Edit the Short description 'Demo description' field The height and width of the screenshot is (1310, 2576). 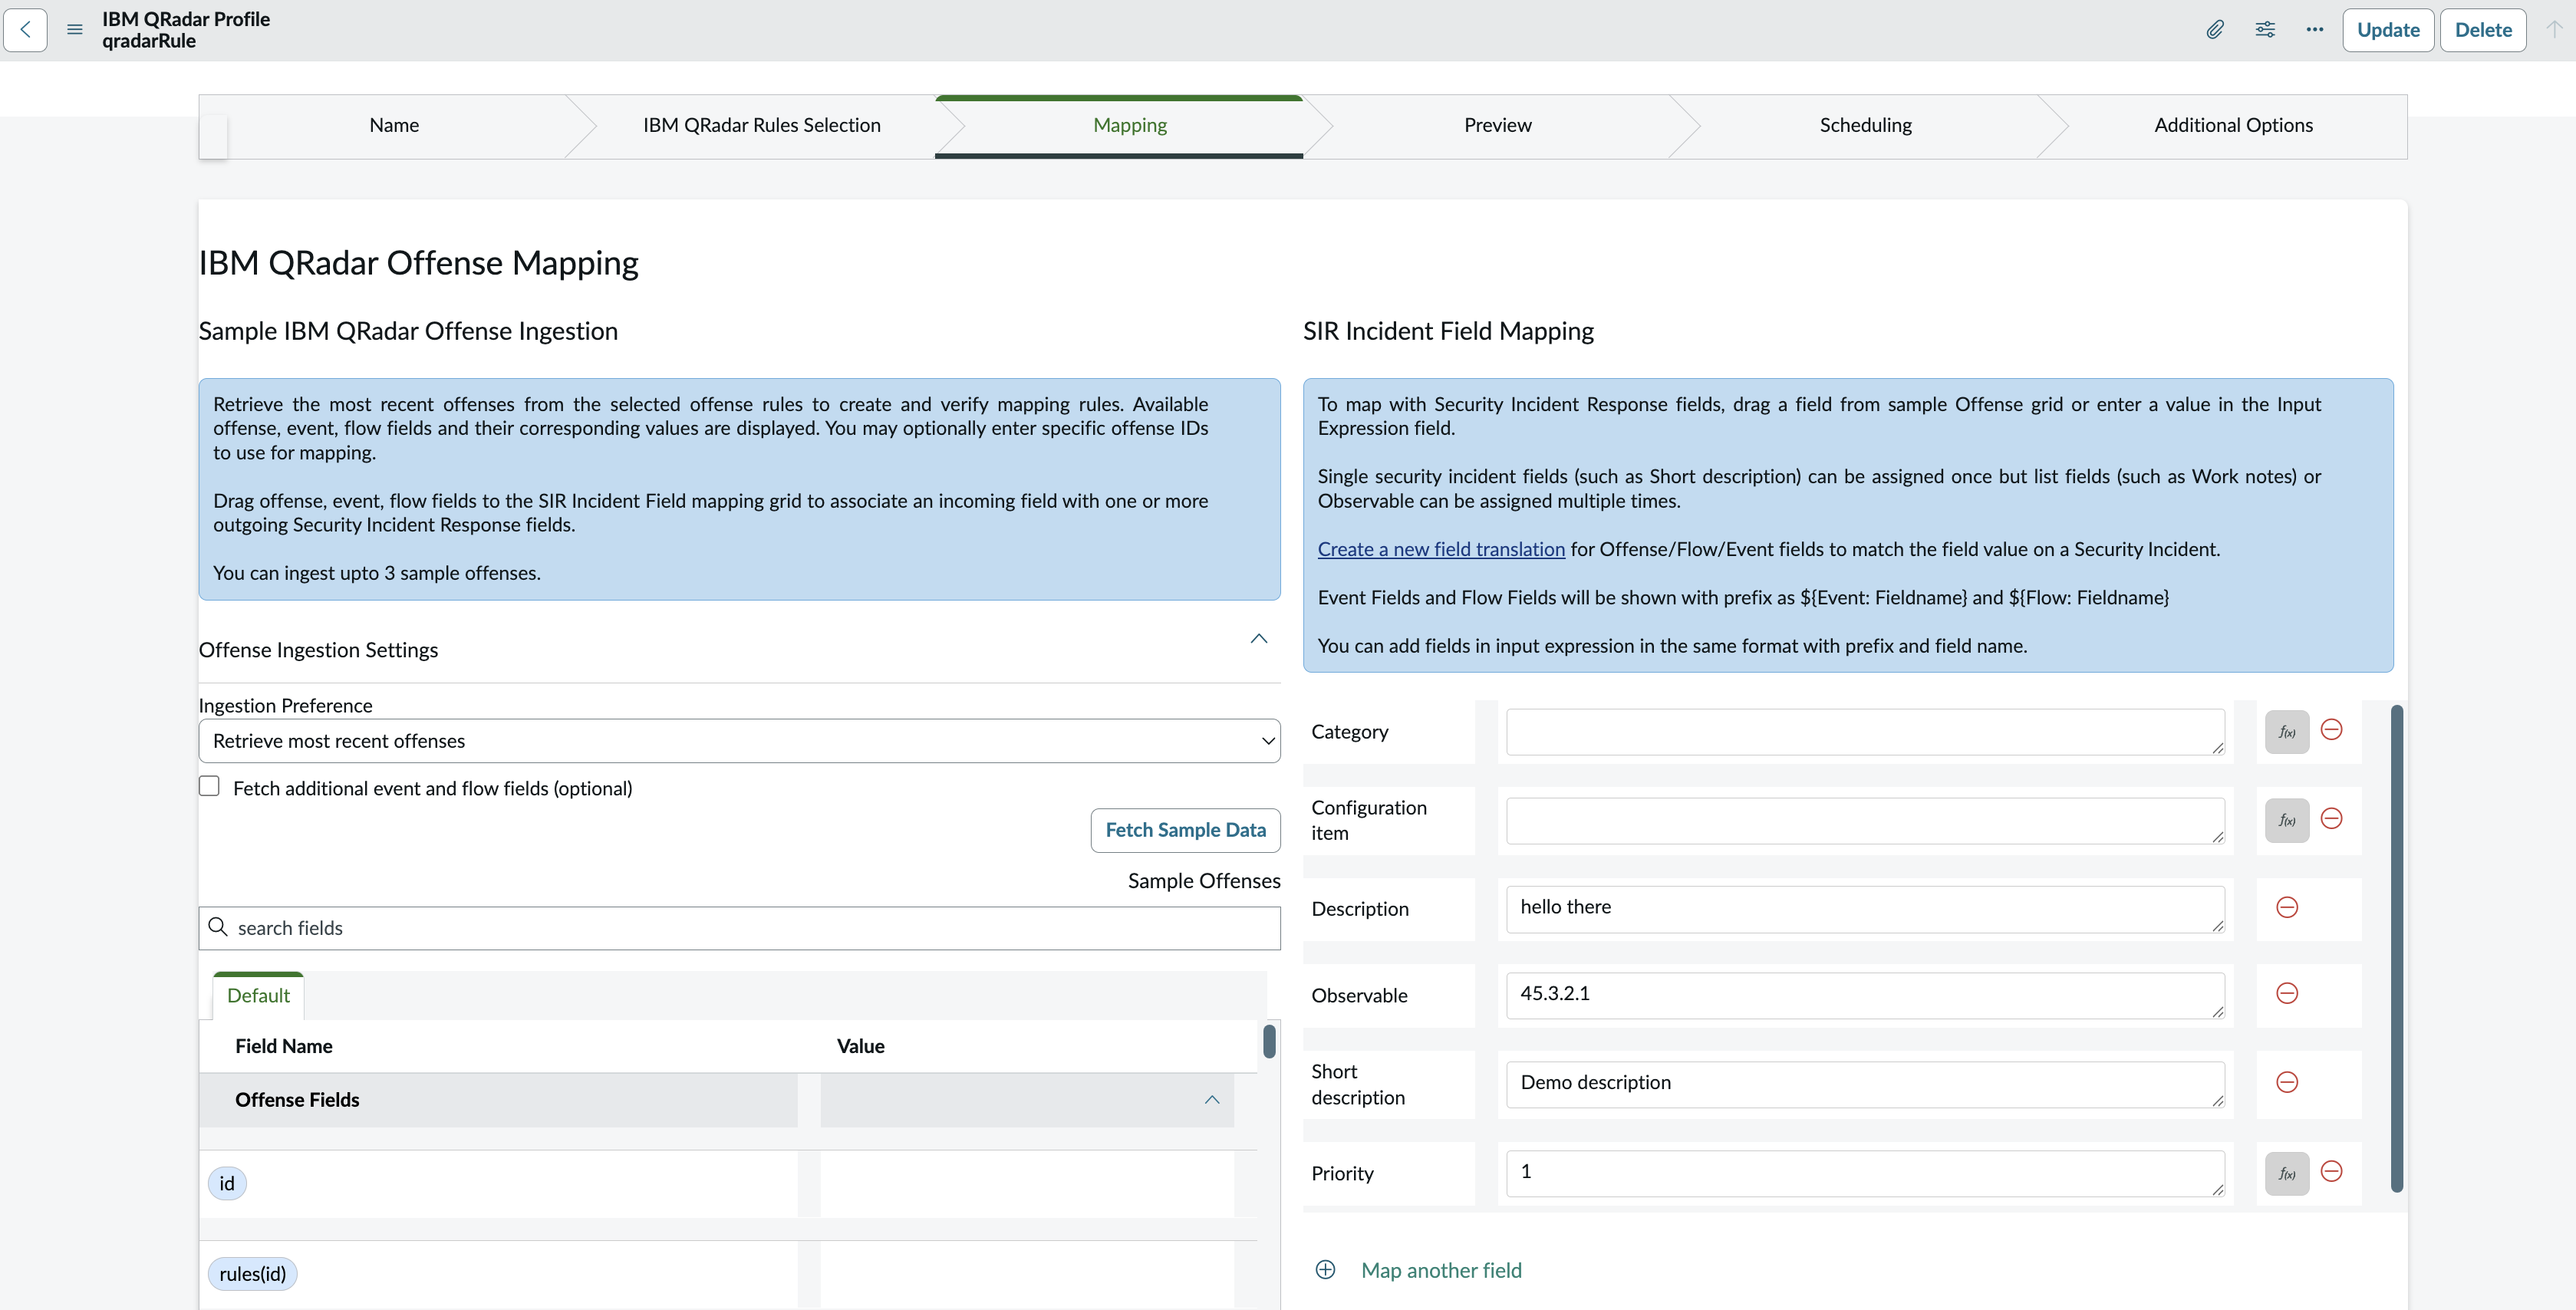point(1865,1084)
